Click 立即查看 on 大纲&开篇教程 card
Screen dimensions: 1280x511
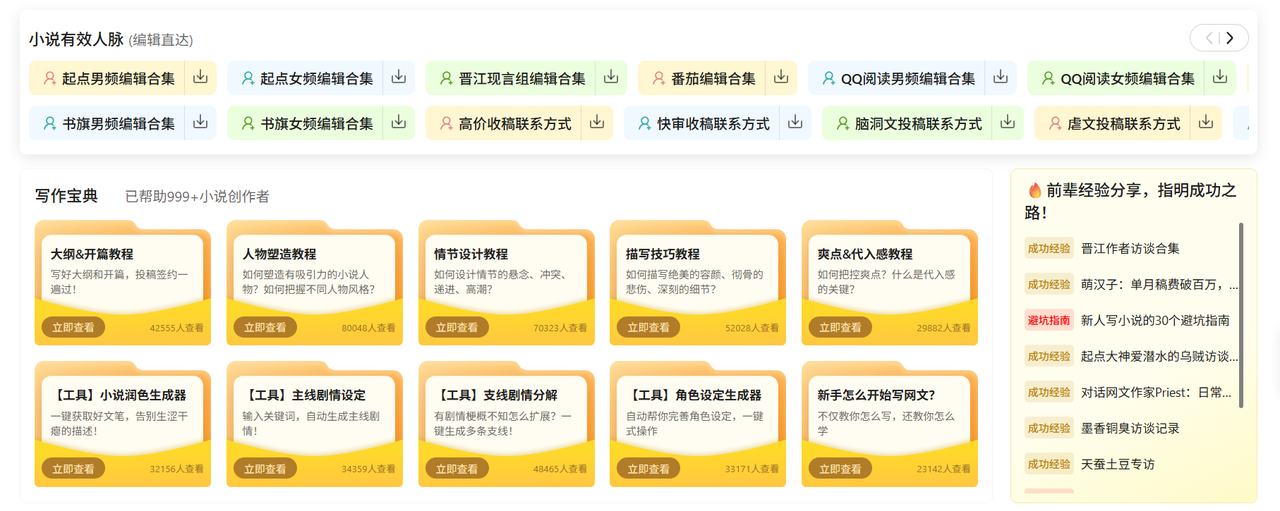(73, 328)
